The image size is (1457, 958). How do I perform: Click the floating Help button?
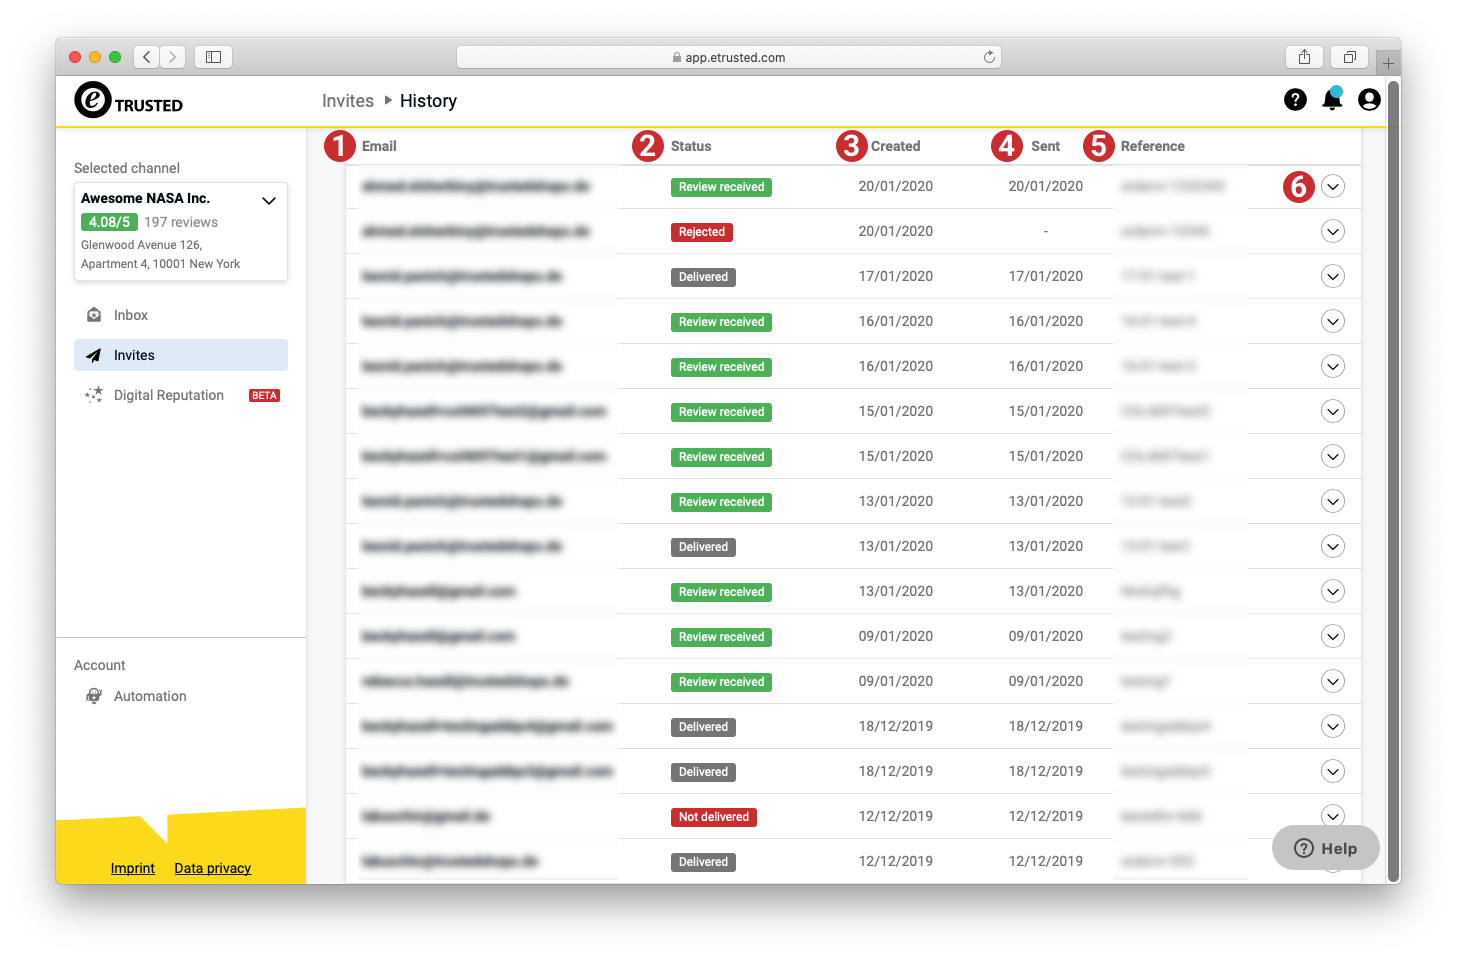click(x=1326, y=848)
